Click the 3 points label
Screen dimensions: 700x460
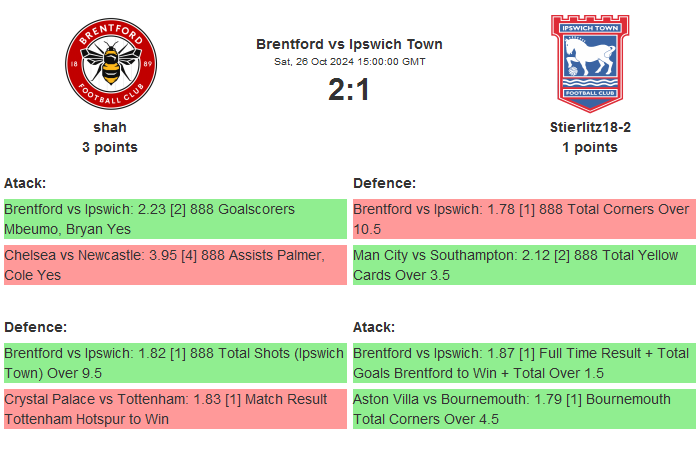point(110,147)
